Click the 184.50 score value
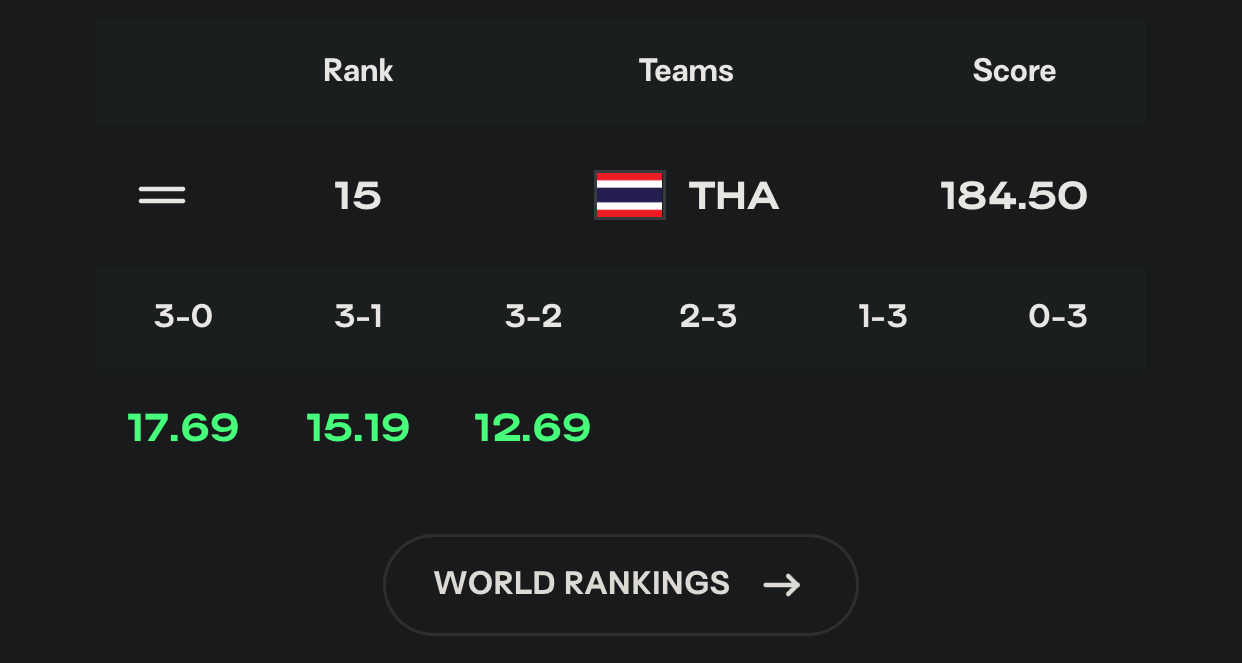Viewport: 1242px width, 663px height. pos(1014,196)
